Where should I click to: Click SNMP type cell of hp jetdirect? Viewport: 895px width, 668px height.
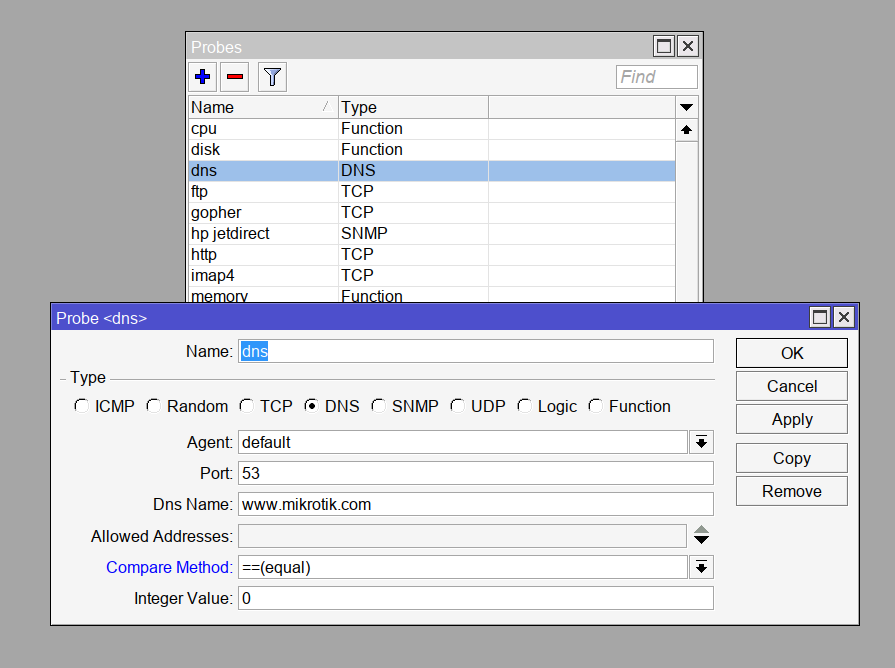(x=413, y=234)
